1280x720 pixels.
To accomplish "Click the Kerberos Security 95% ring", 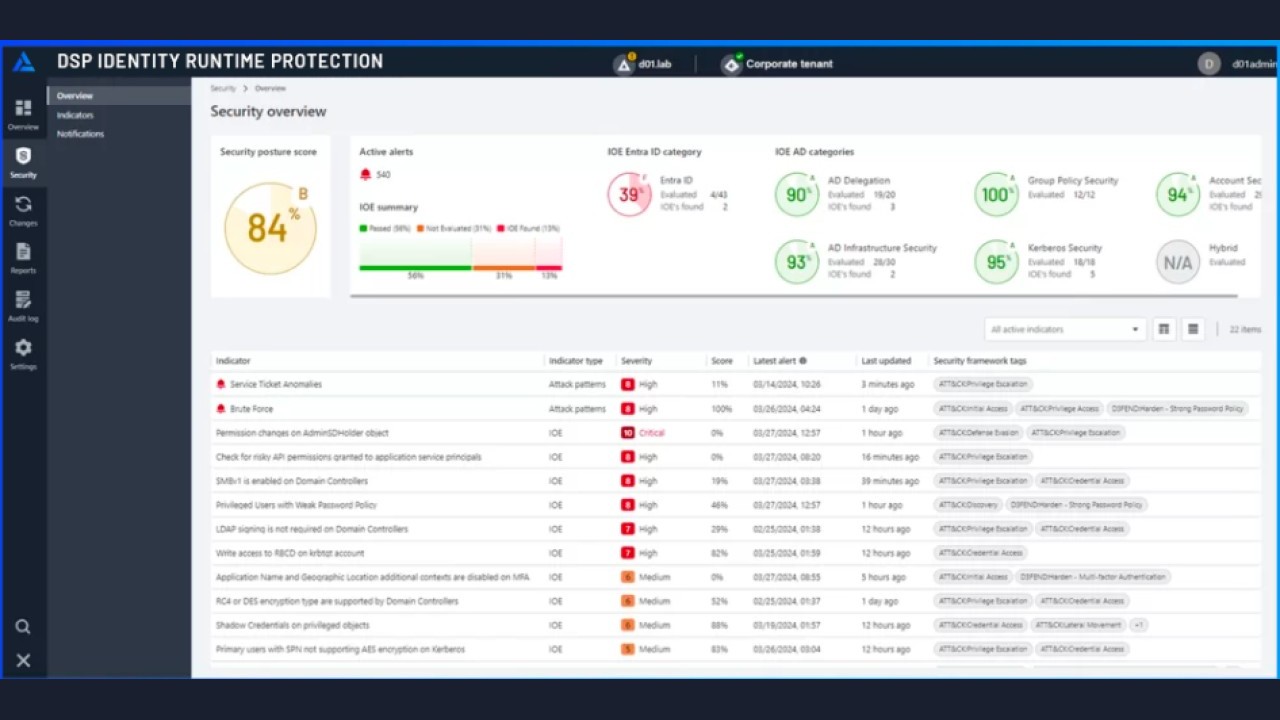I will (997, 262).
